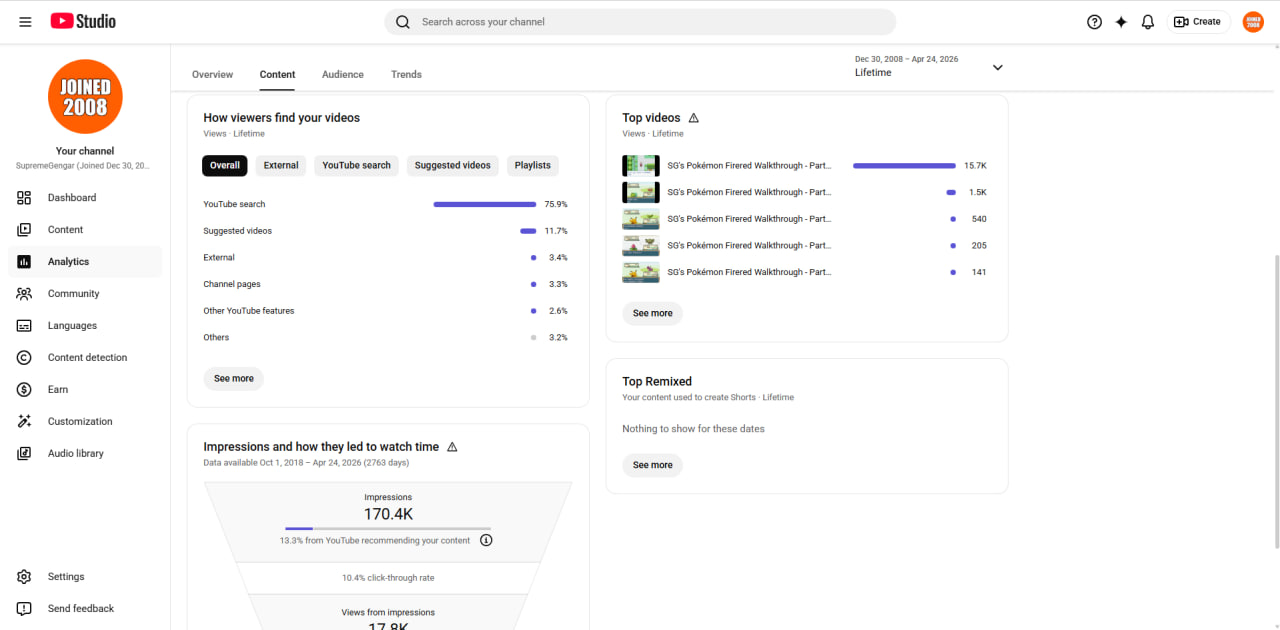
Task: Click the Earn dollar icon
Action: [25, 390]
